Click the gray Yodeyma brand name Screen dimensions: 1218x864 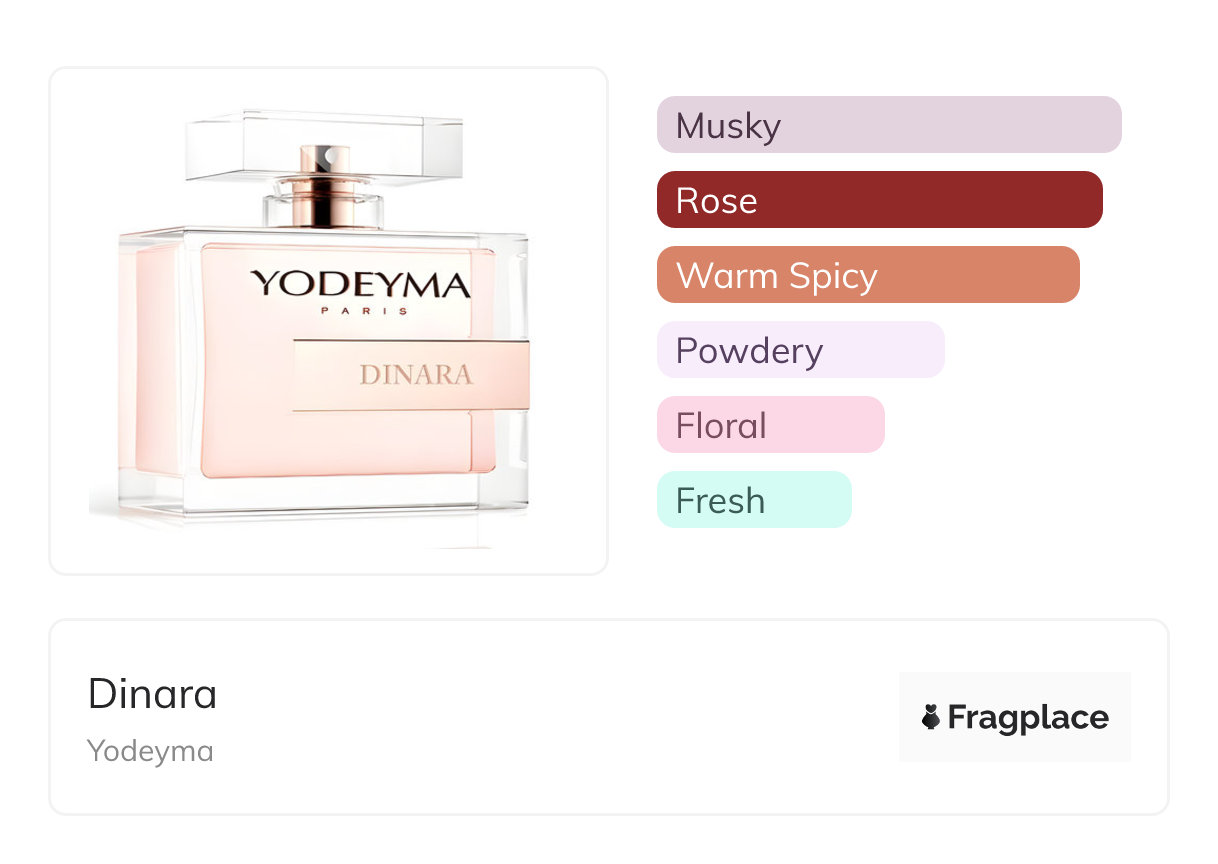(x=150, y=751)
